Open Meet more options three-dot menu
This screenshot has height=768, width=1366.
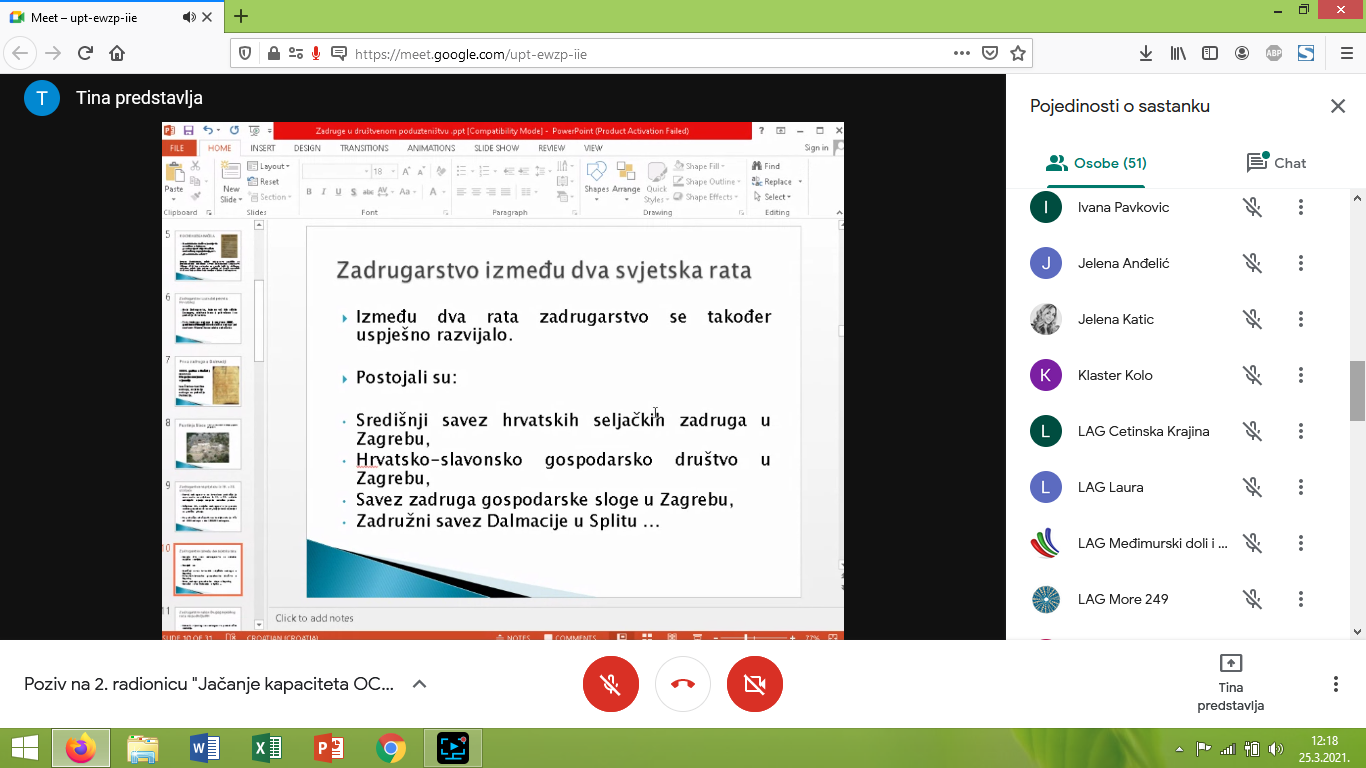click(x=1335, y=684)
